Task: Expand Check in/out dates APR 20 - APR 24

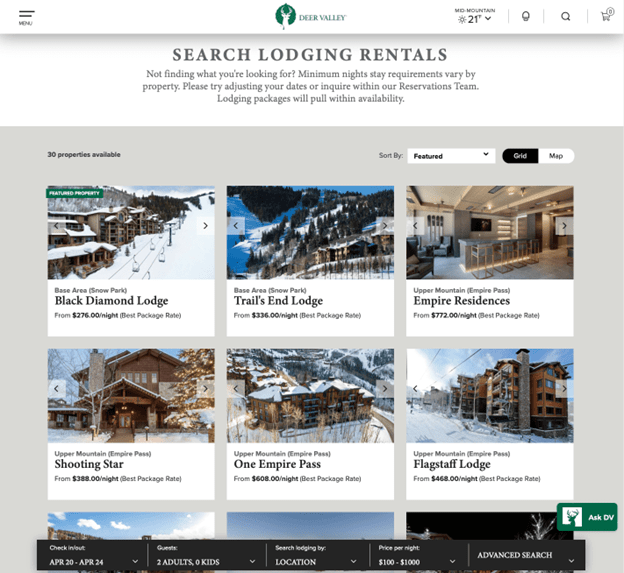Action: point(92,555)
